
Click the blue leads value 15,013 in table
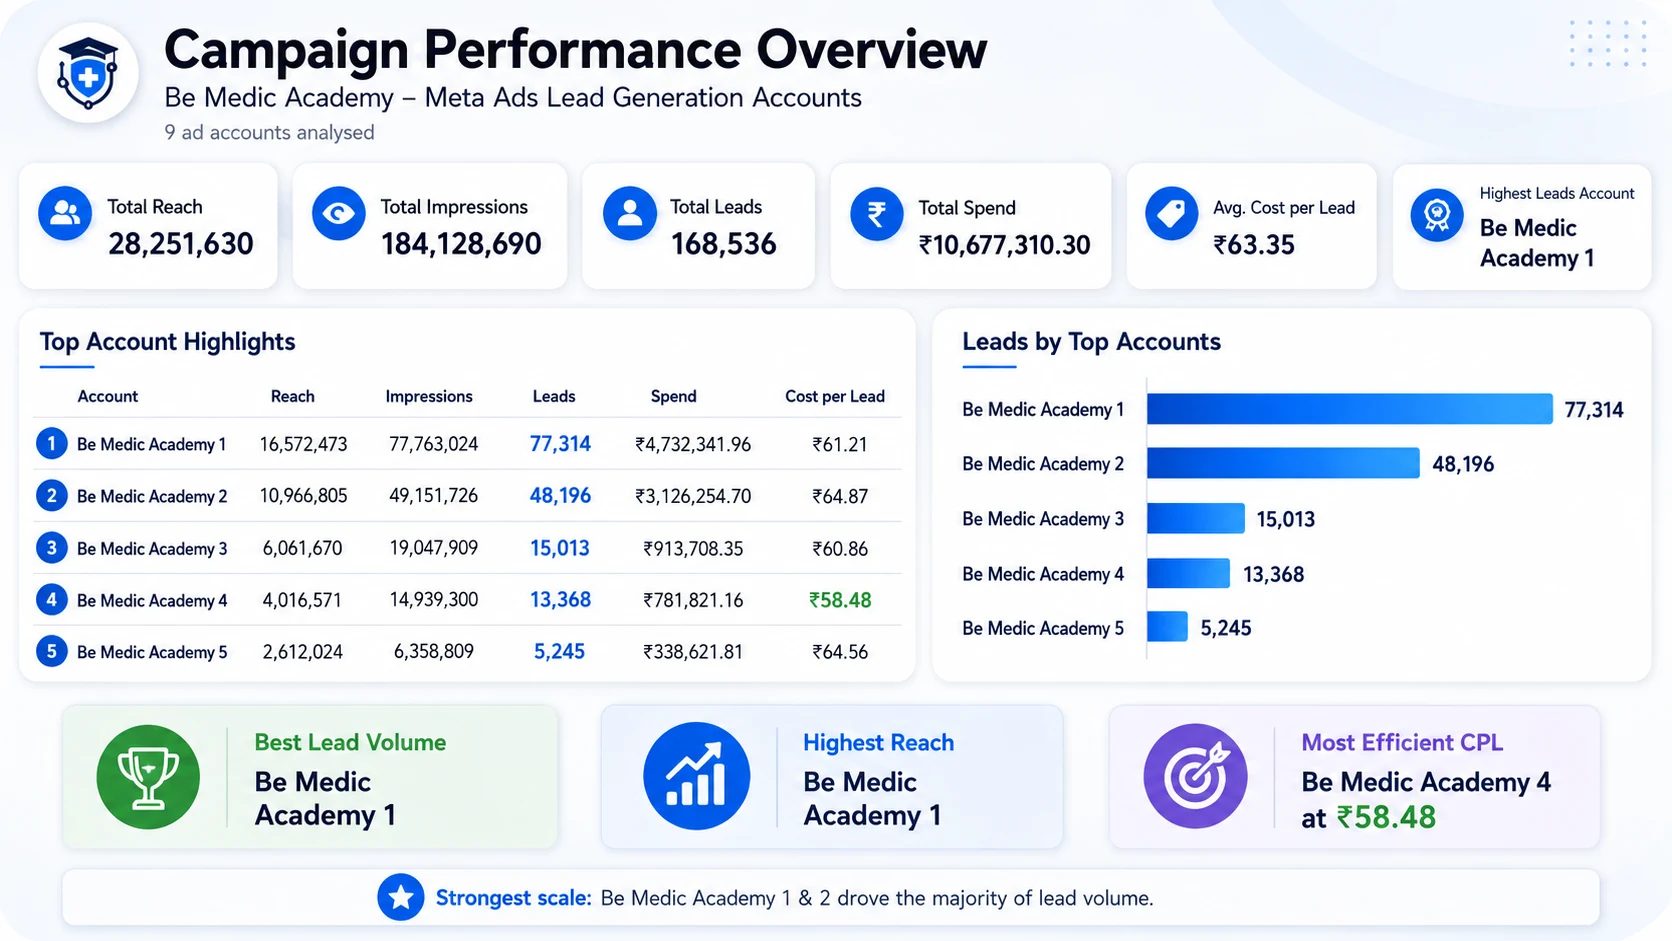point(560,548)
